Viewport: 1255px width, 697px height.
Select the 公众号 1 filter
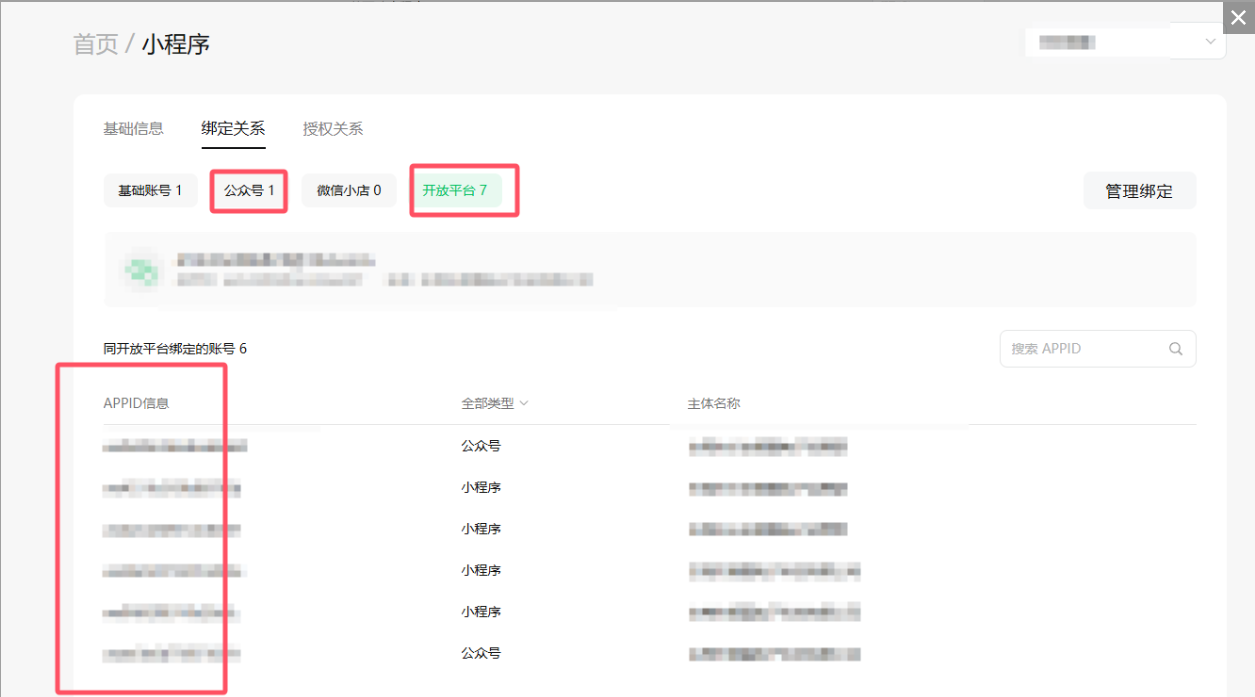[249, 190]
